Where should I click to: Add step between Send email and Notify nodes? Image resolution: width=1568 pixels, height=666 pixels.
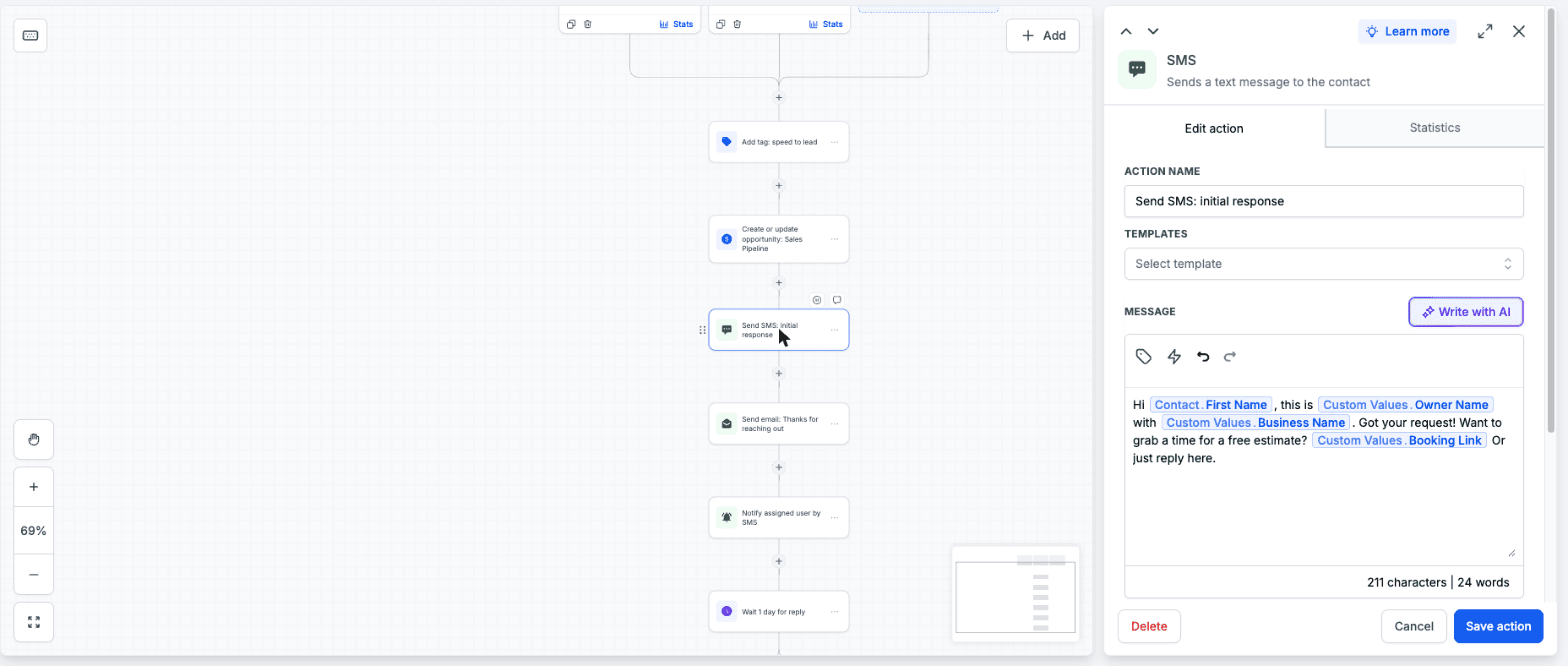pos(779,467)
